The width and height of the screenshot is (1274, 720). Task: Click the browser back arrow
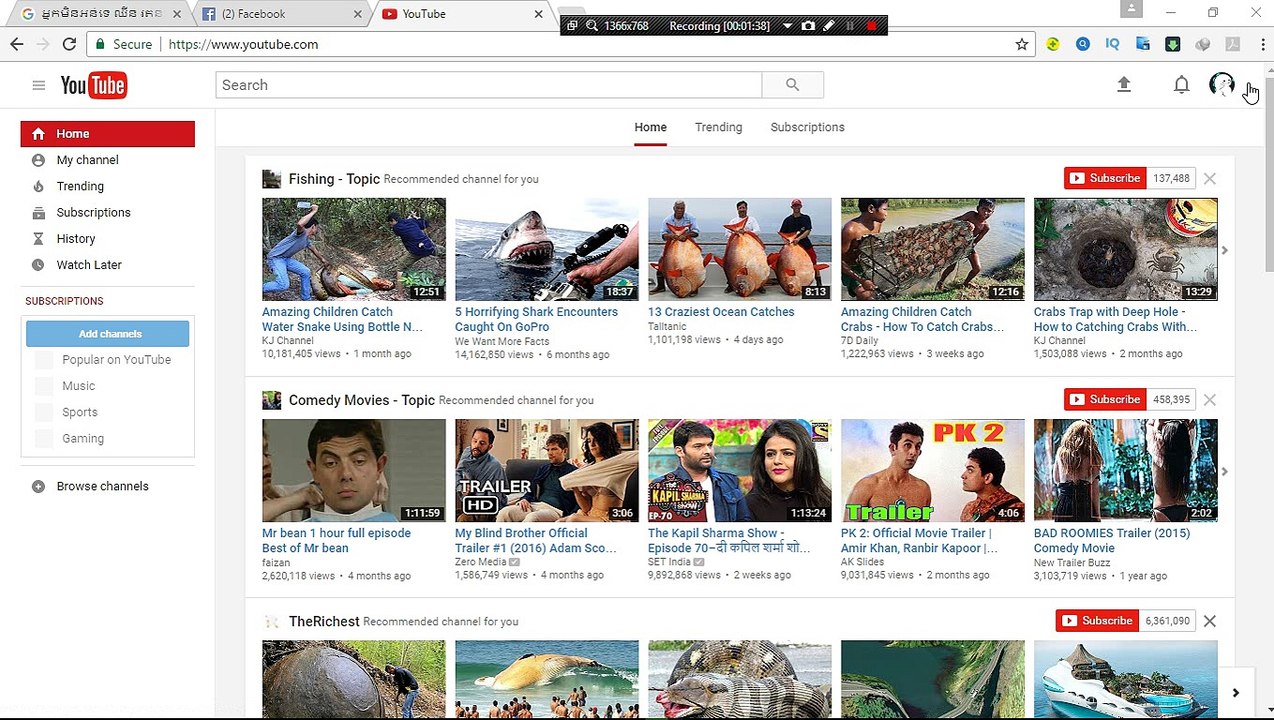pos(17,44)
